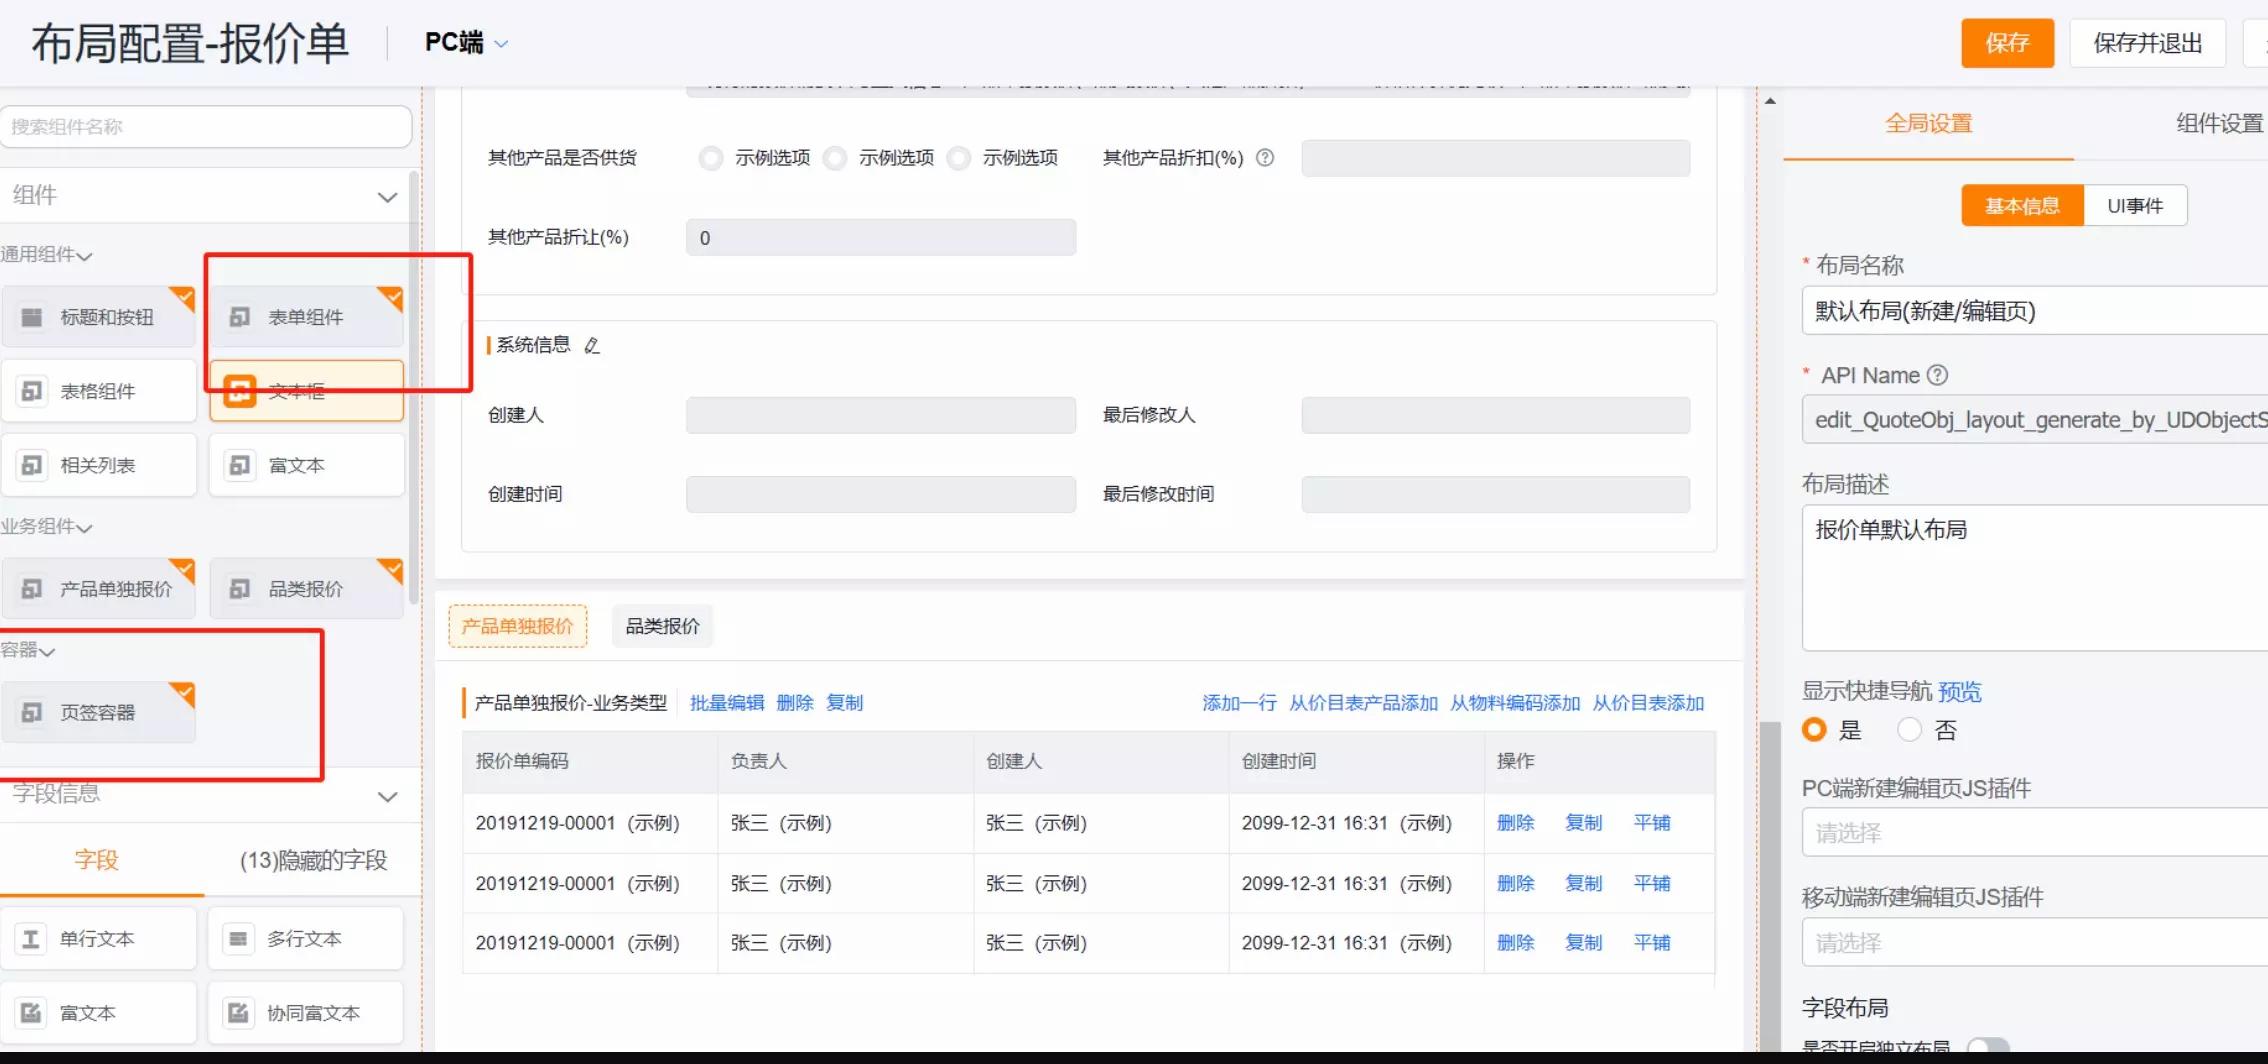Click 删除 in the second table row
Viewport: 2268px width, 1064px height.
1515,883
